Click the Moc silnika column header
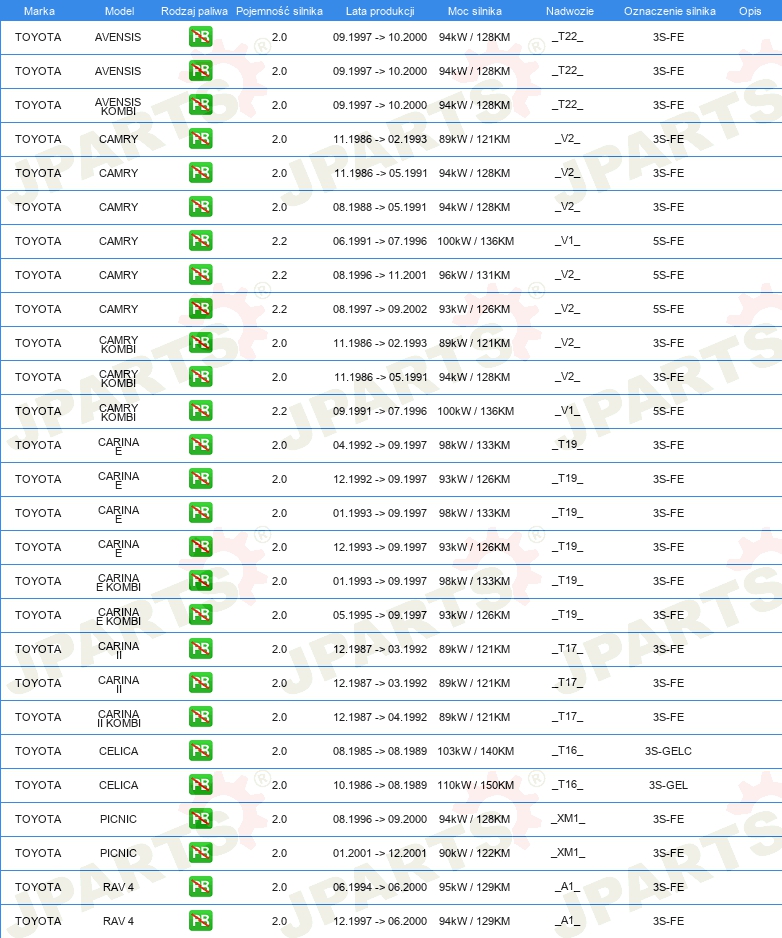The width and height of the screenshot is (782, 938). (x=474, y=11)
